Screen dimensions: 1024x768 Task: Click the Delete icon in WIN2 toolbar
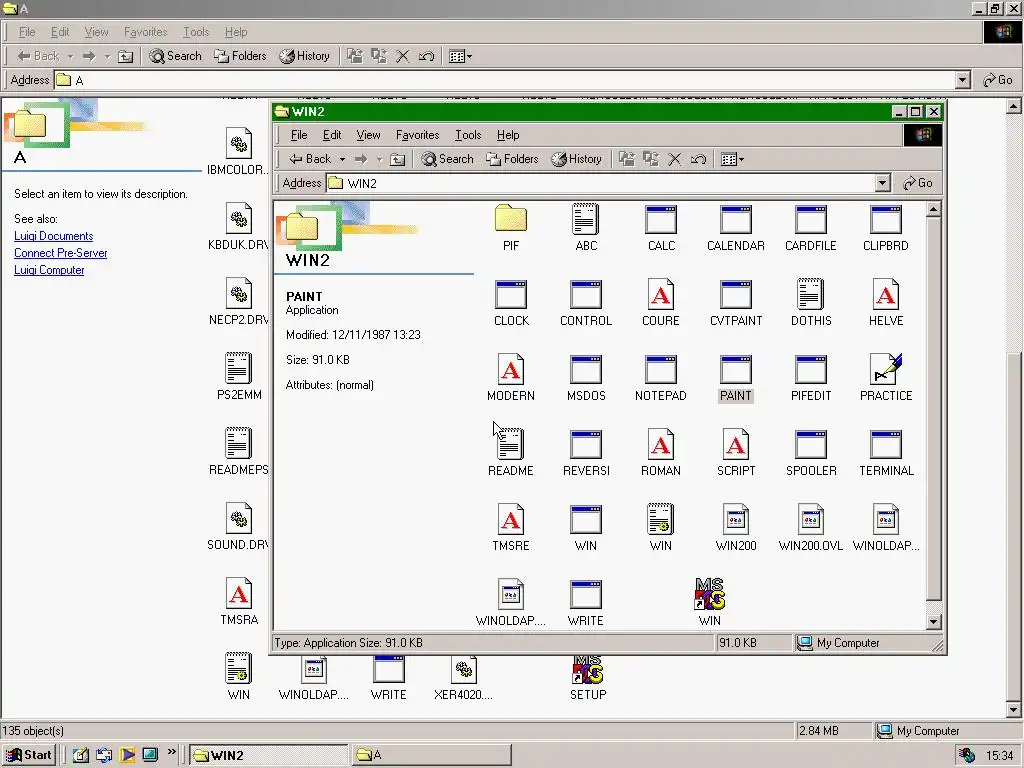tap(675, 159)
